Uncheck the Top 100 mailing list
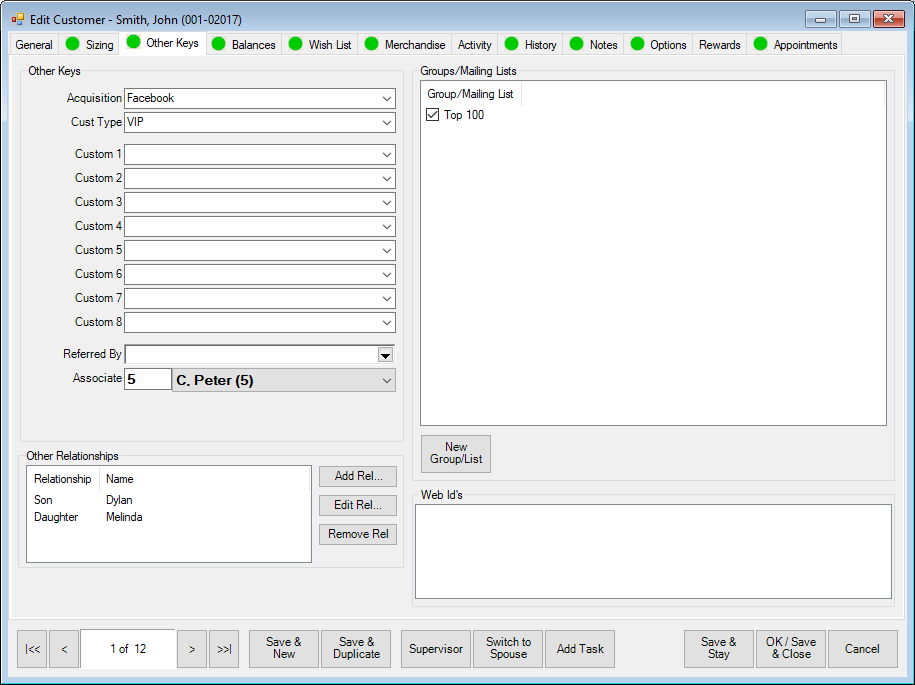This screenshot has width=915, height=685. pos(433,115)
